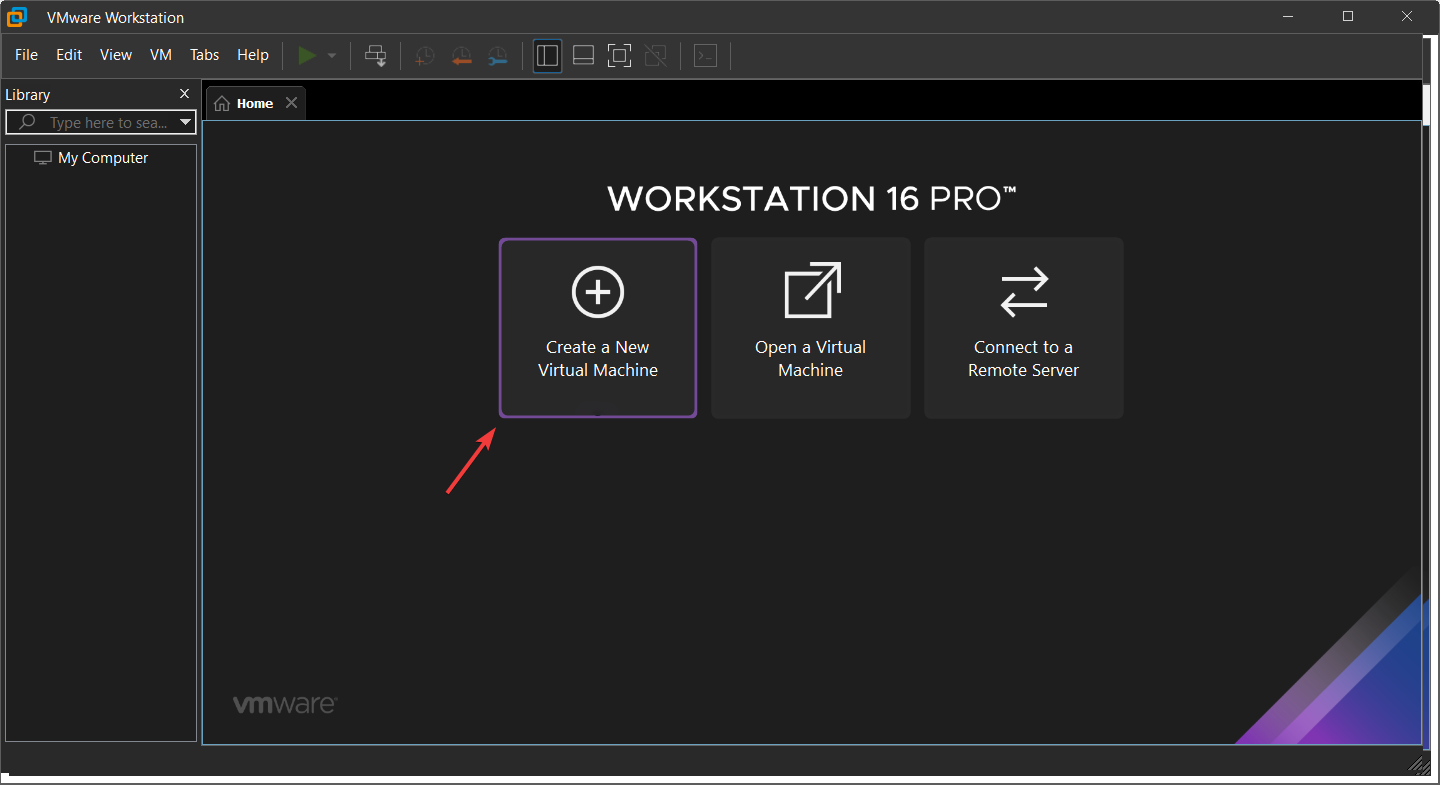The height and width of the screenshot is (785, 1440).
Task: Toggle the thumbnail bar view icon
Action: 583,56
